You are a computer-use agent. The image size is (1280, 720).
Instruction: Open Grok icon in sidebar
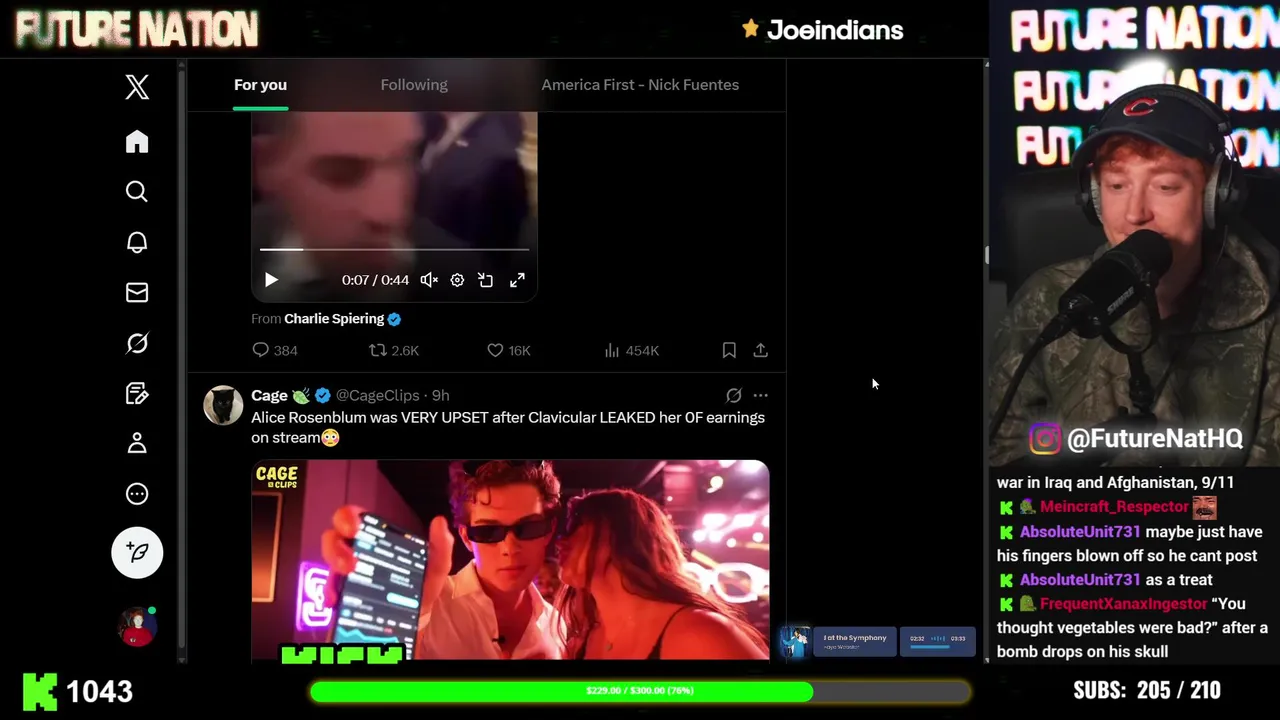tap(137, 343)
